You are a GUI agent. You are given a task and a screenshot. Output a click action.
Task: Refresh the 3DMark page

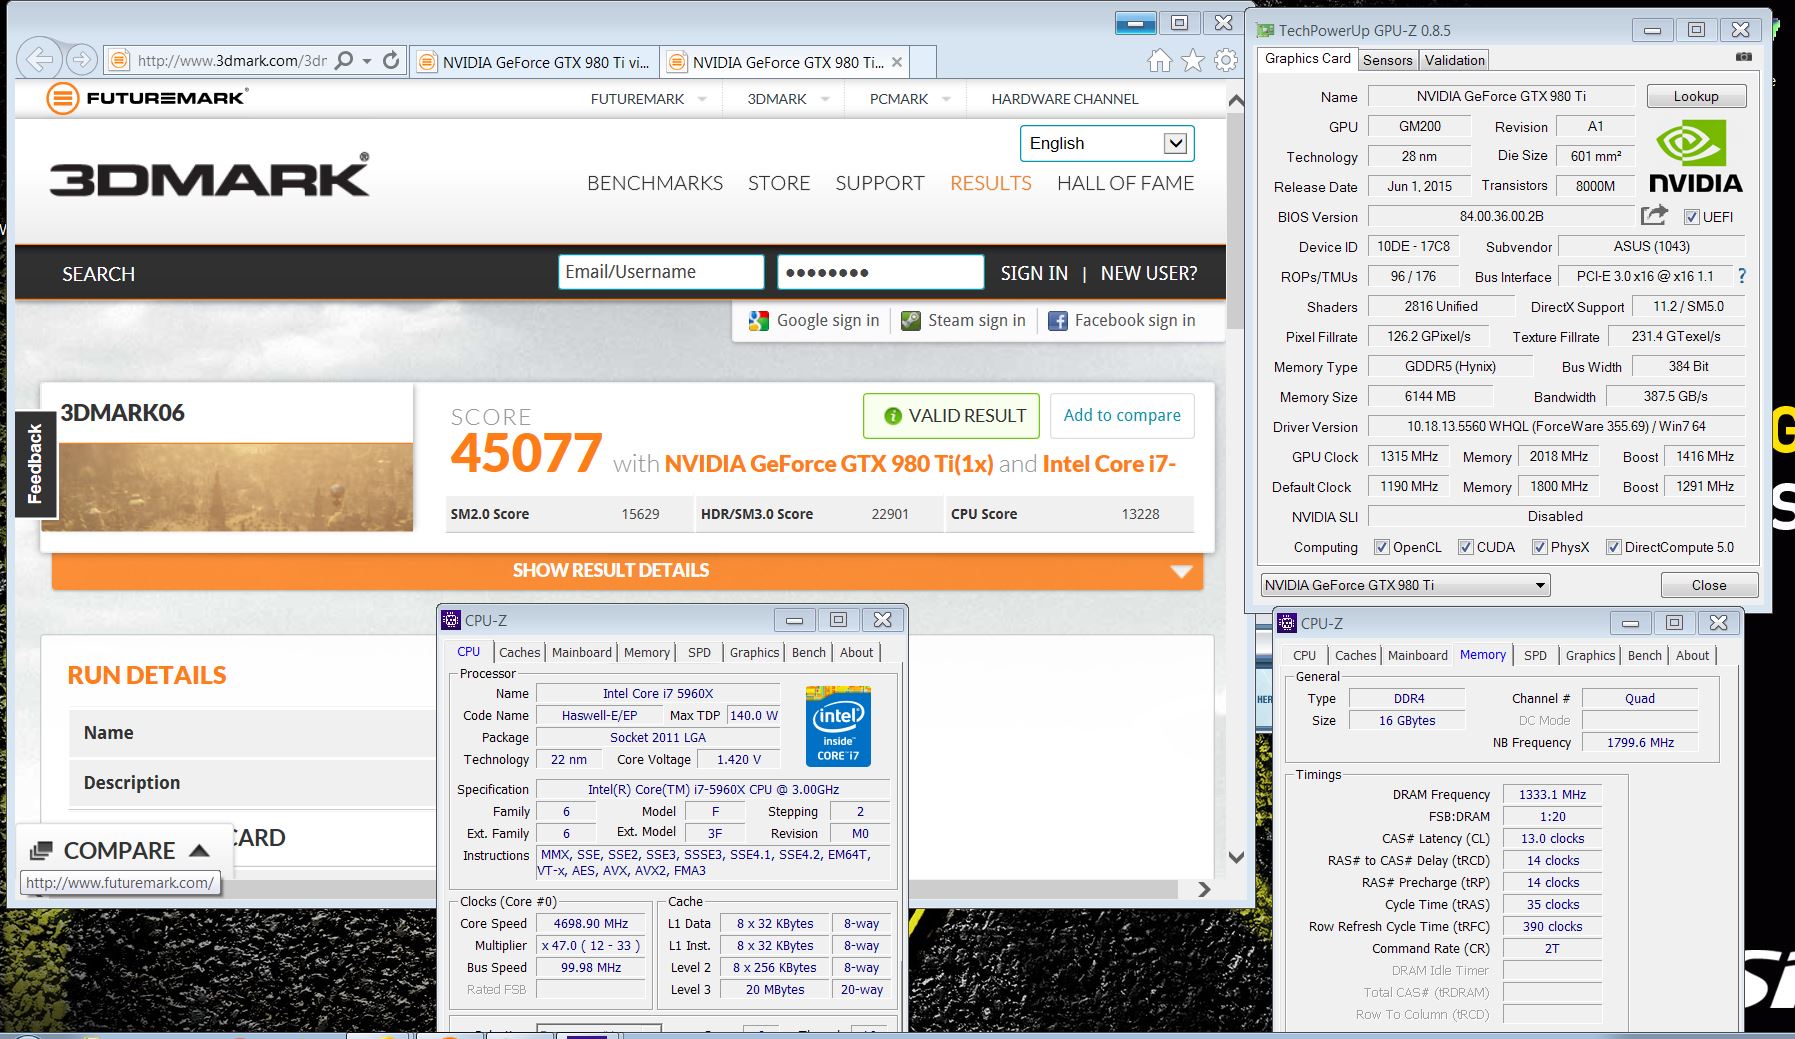click(x=391, y=61)
